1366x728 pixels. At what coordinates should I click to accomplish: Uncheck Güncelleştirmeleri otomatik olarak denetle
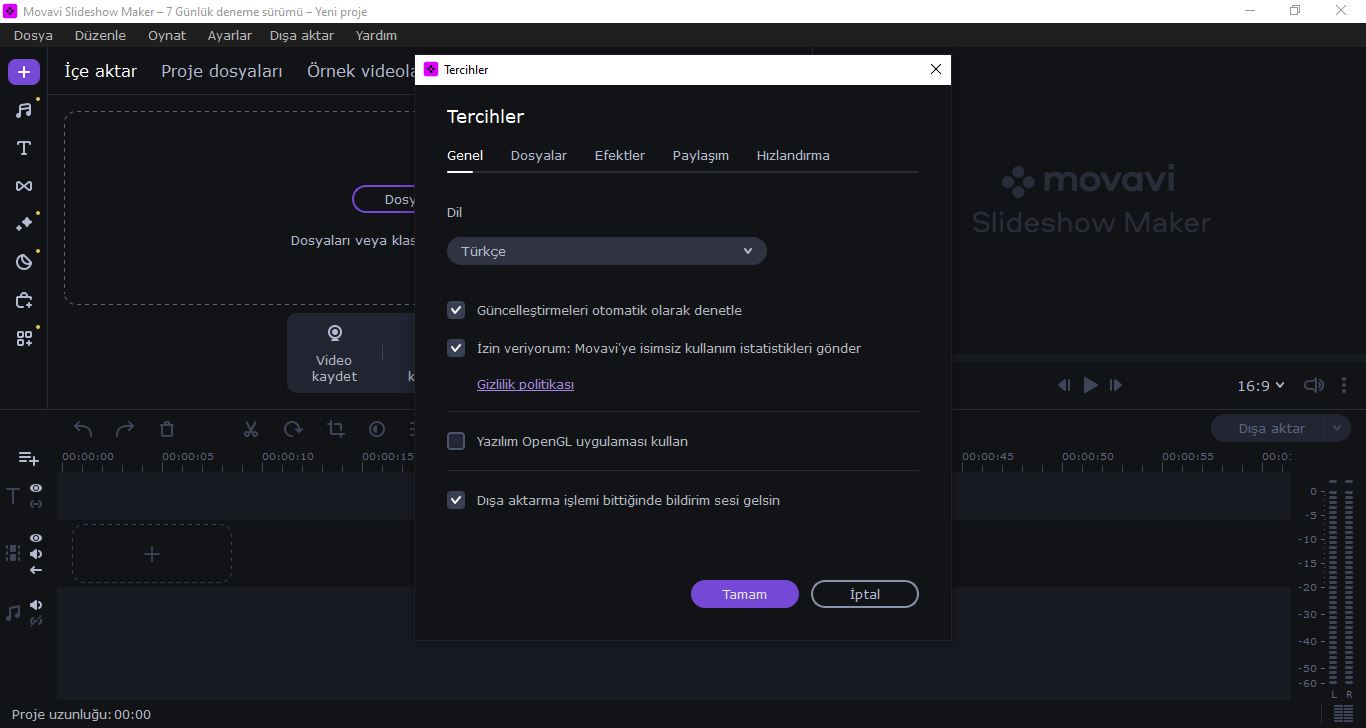click(x=456, y=310)
